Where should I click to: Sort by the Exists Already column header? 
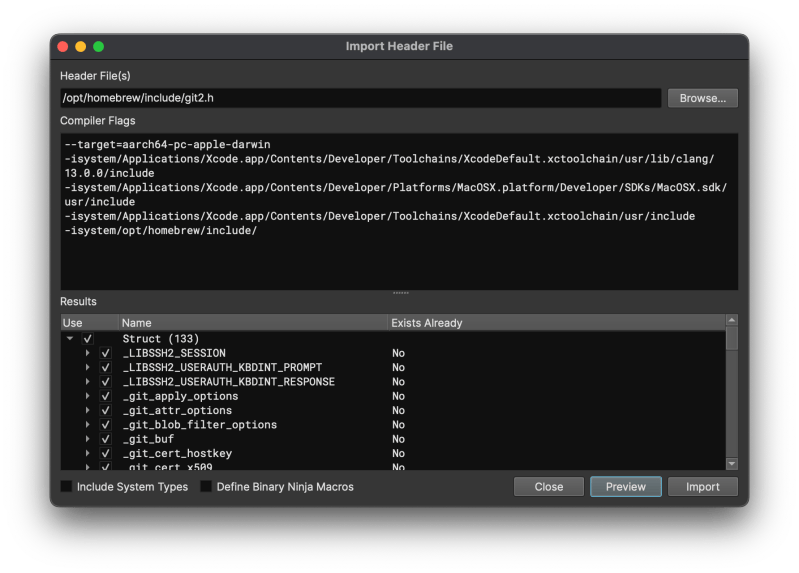click(x=556, y=323)
